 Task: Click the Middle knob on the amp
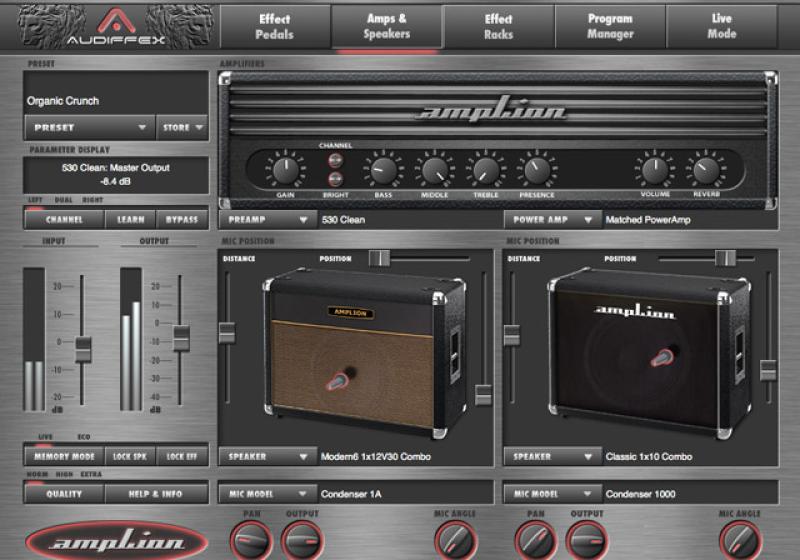pos(435,171)
